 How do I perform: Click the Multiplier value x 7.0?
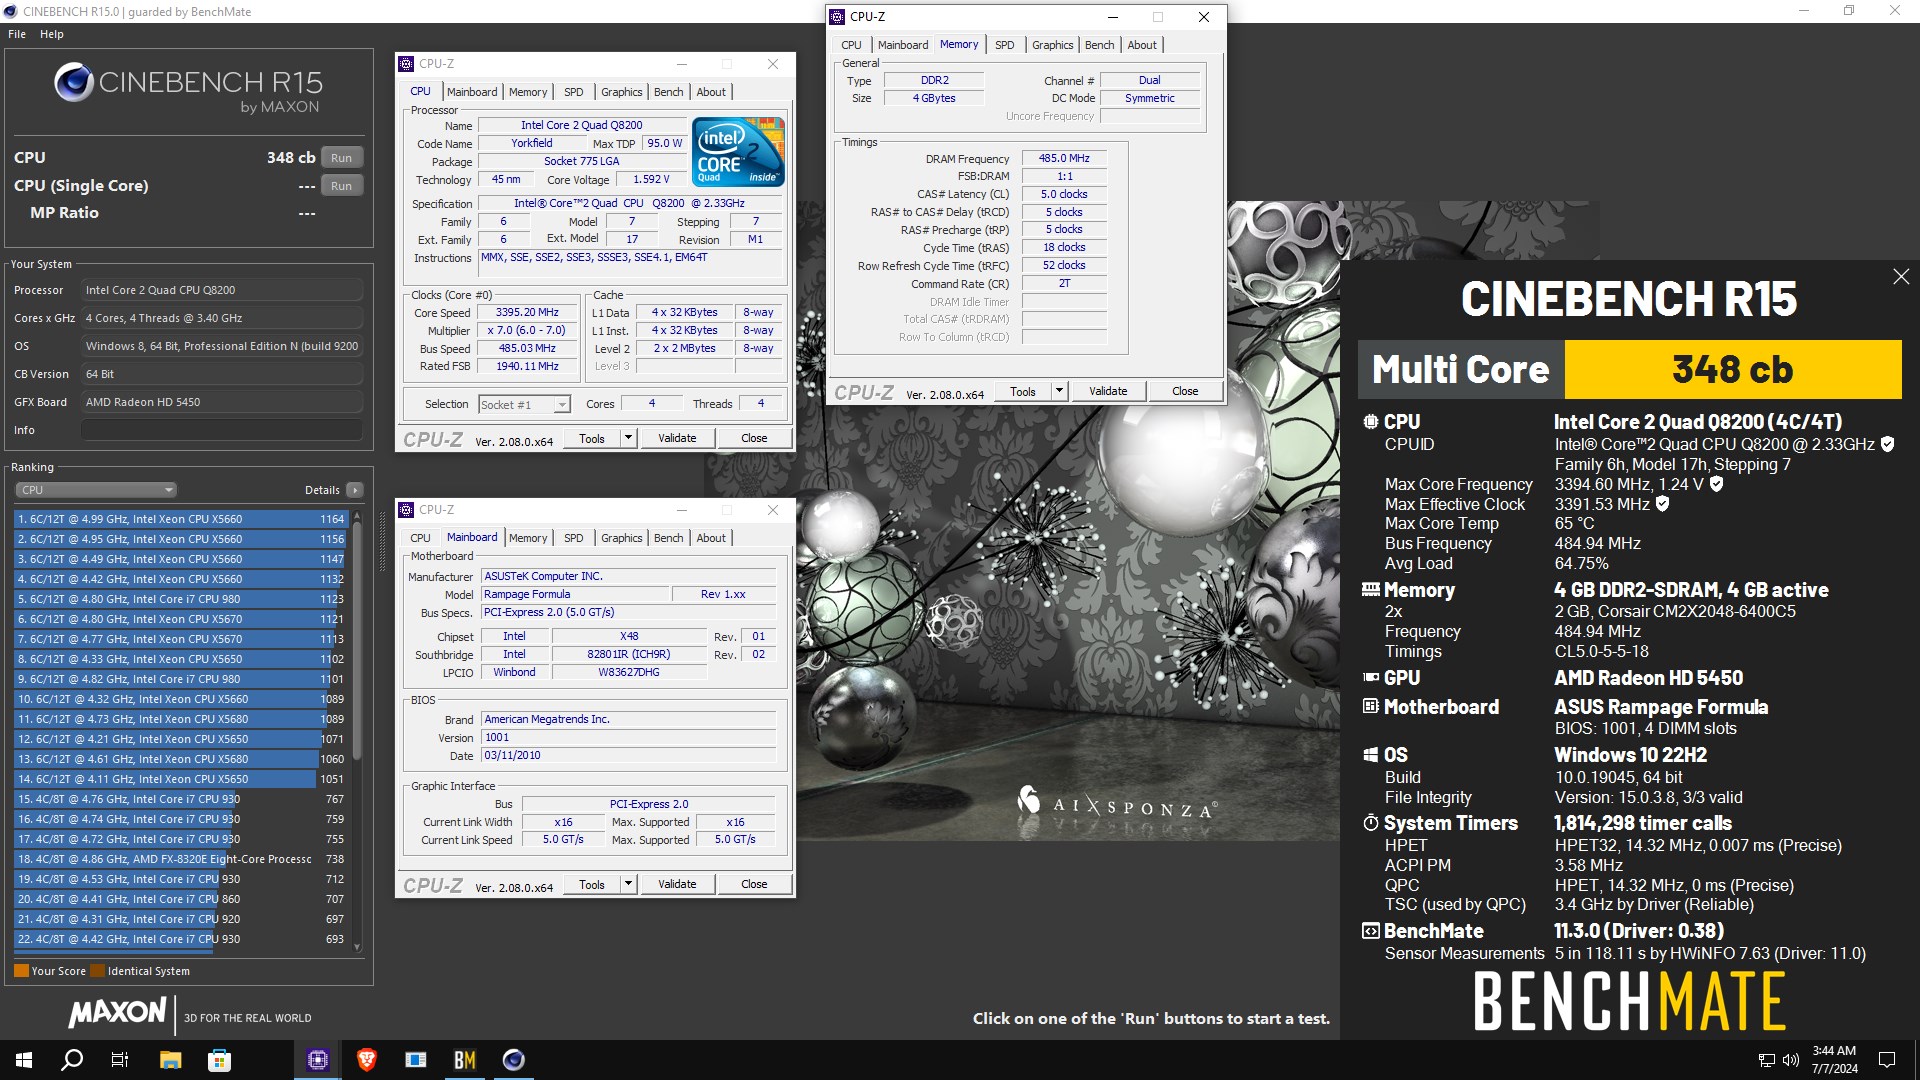click(527, 331)
